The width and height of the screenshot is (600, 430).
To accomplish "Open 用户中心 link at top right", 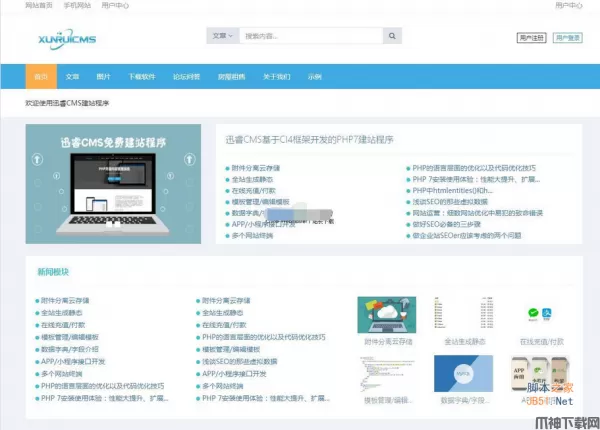I will pyautogui.click(x=569, y=5).
